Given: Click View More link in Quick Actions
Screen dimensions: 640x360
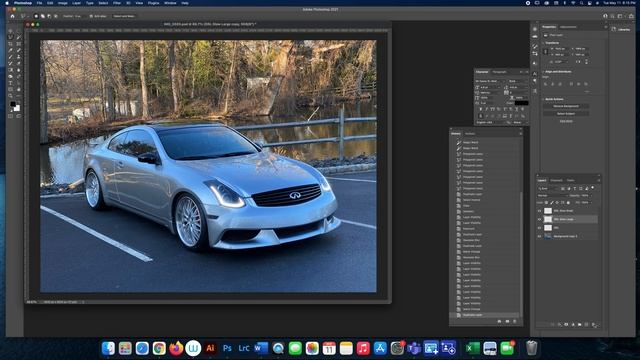Looking at the screenshot, I should (566, 121).
